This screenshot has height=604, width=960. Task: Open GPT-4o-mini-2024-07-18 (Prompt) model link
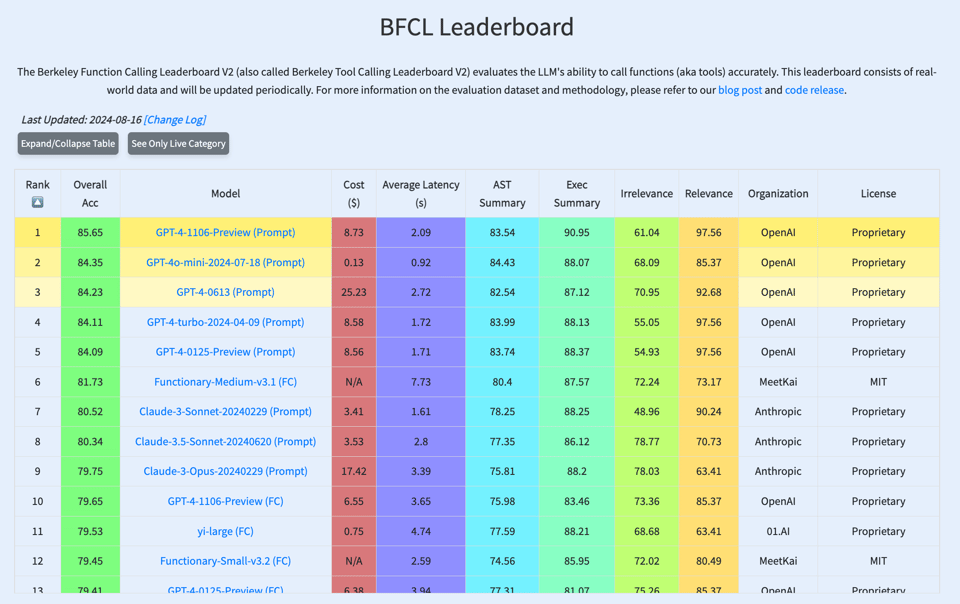point(225,262)
